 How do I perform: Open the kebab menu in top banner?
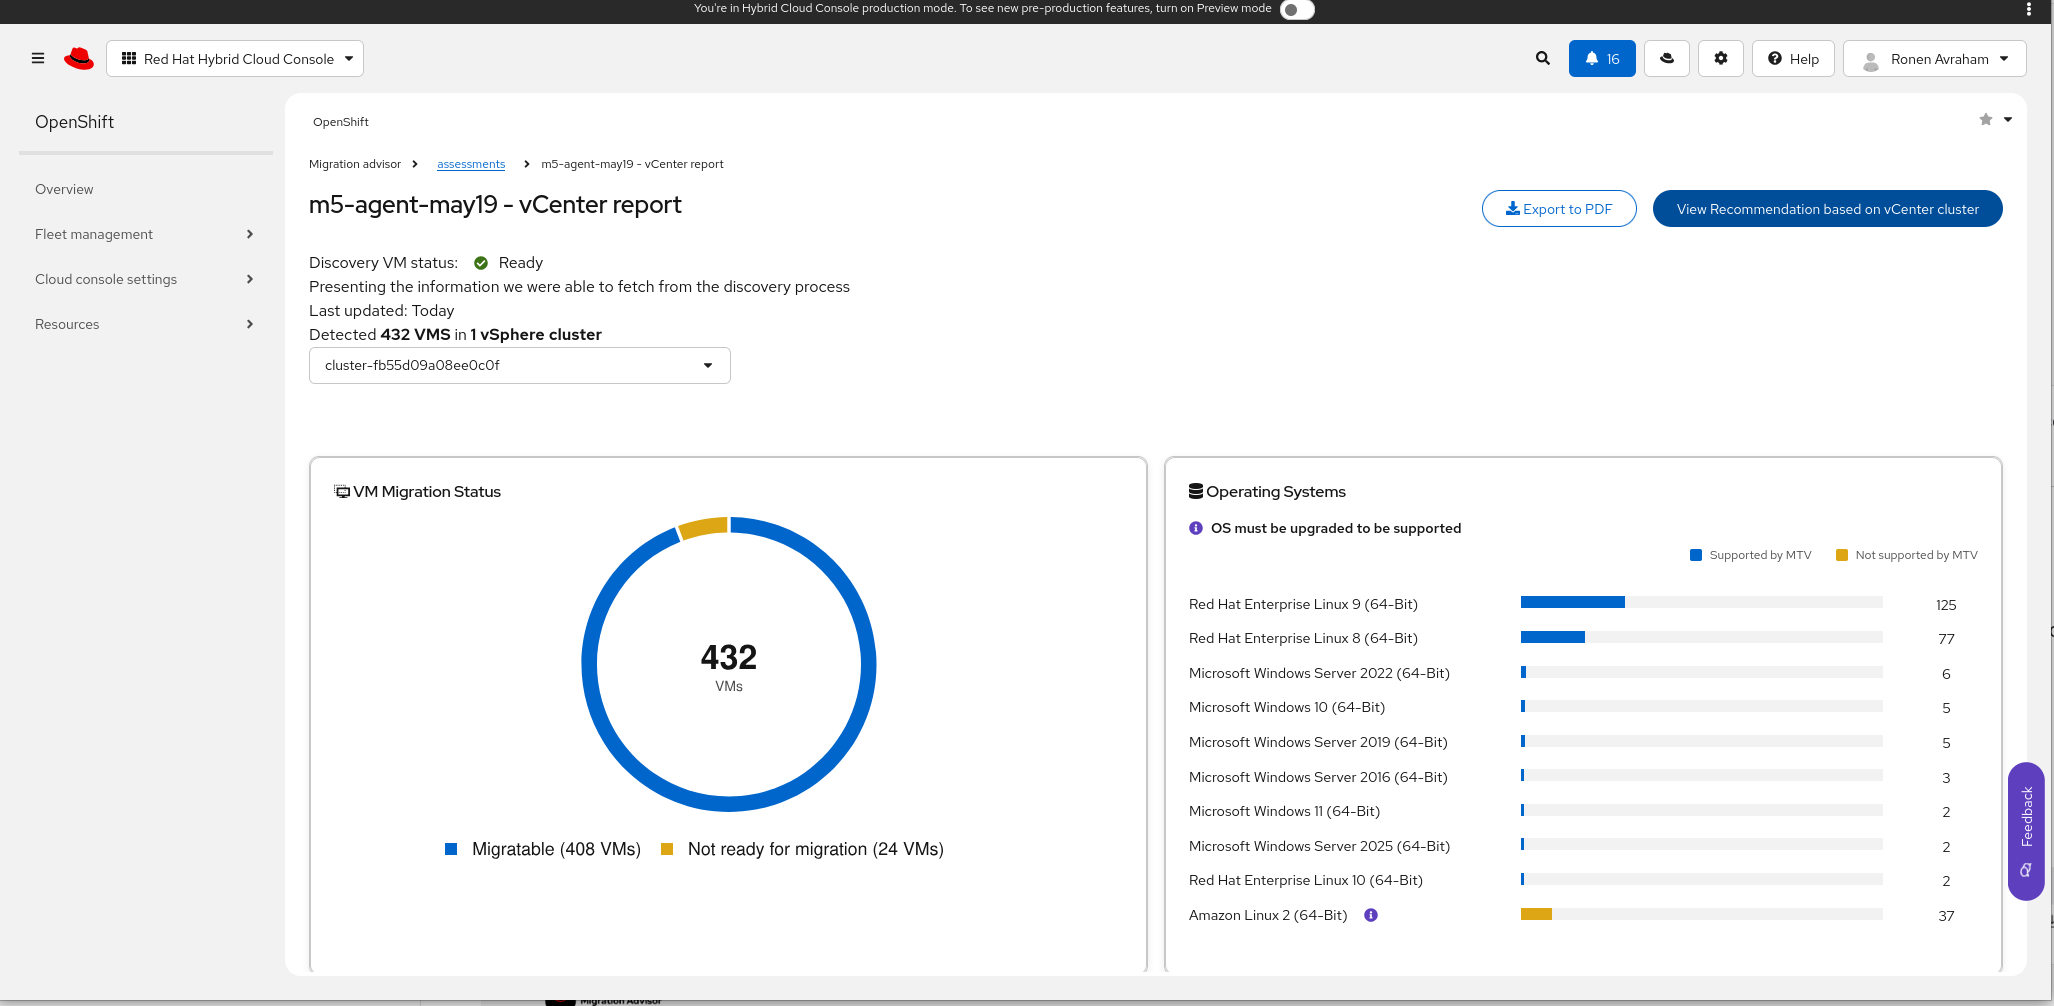pos(2029,9)
